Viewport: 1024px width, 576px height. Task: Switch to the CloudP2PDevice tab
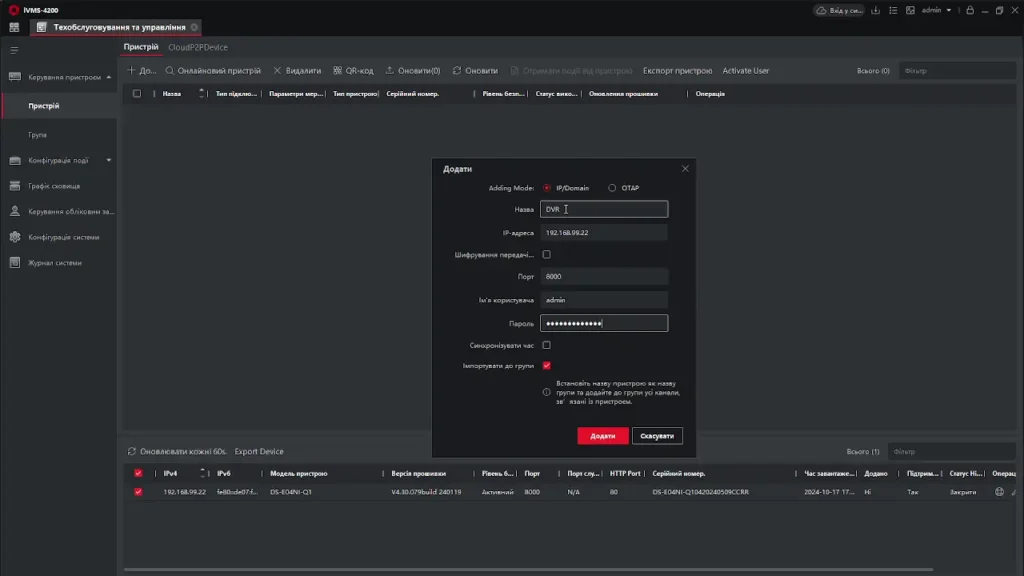[x=198, y=47]
